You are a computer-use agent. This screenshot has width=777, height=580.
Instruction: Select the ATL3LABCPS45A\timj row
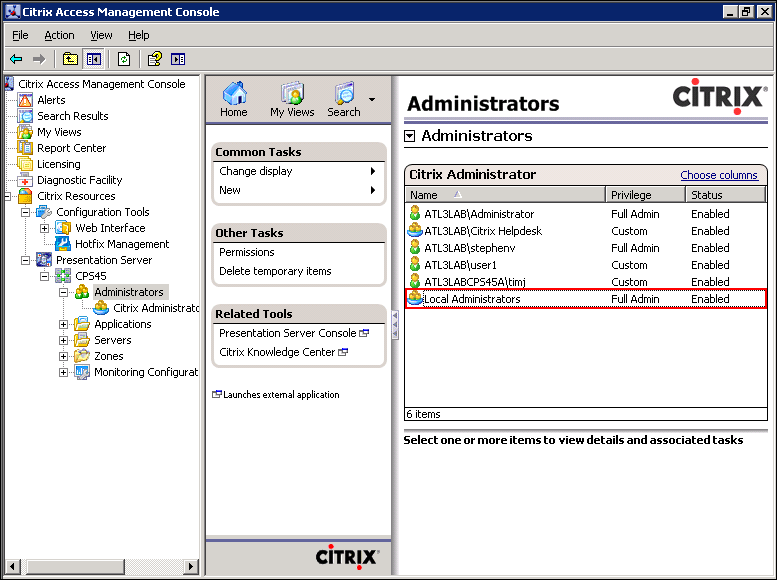[x=586, y=282]
